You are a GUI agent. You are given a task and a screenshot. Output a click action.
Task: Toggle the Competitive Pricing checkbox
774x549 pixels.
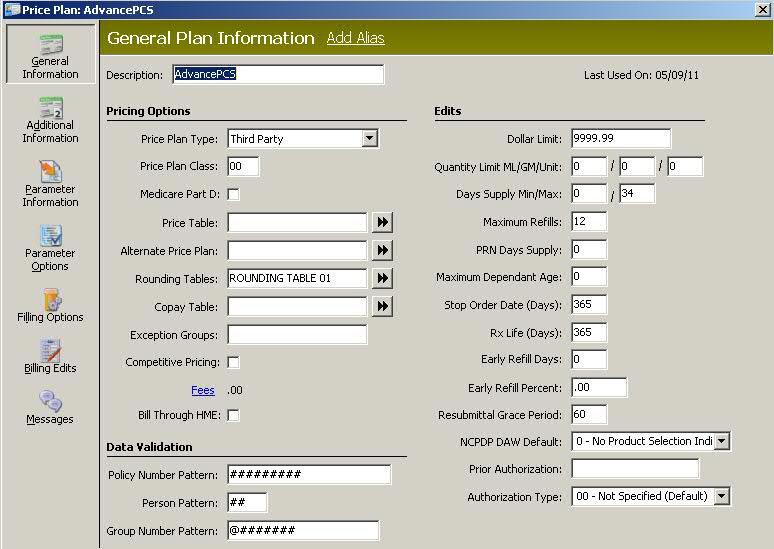[233, 362]
